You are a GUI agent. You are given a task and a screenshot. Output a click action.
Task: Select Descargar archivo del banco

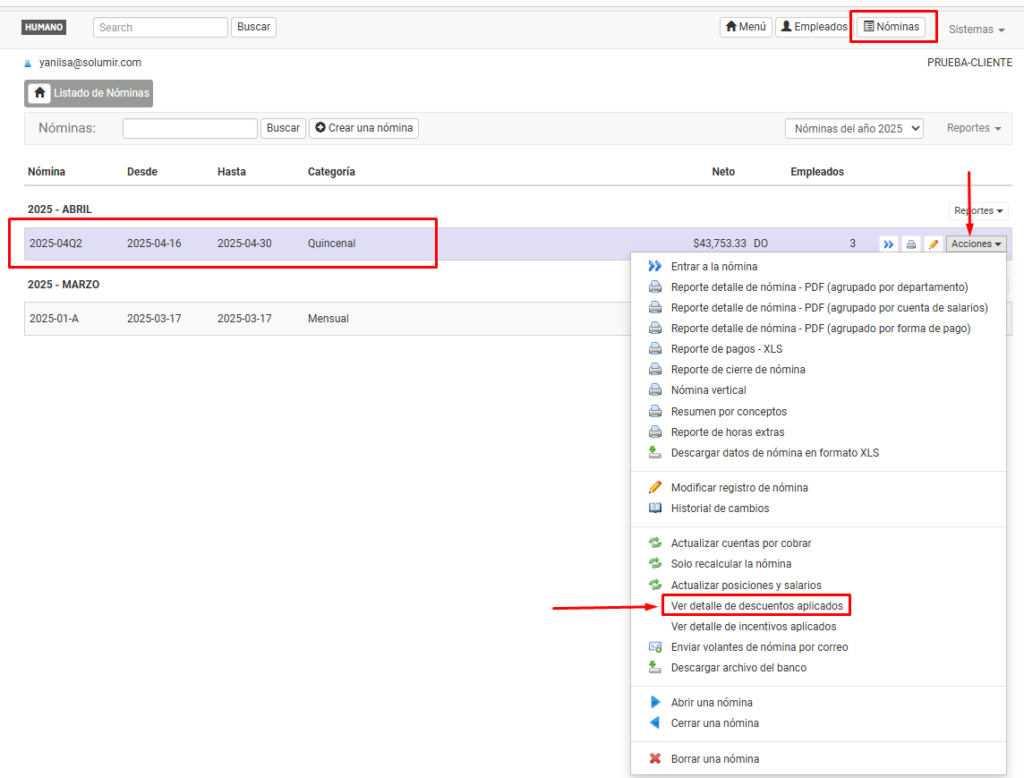pyautogui.click(x=738, y=667)
